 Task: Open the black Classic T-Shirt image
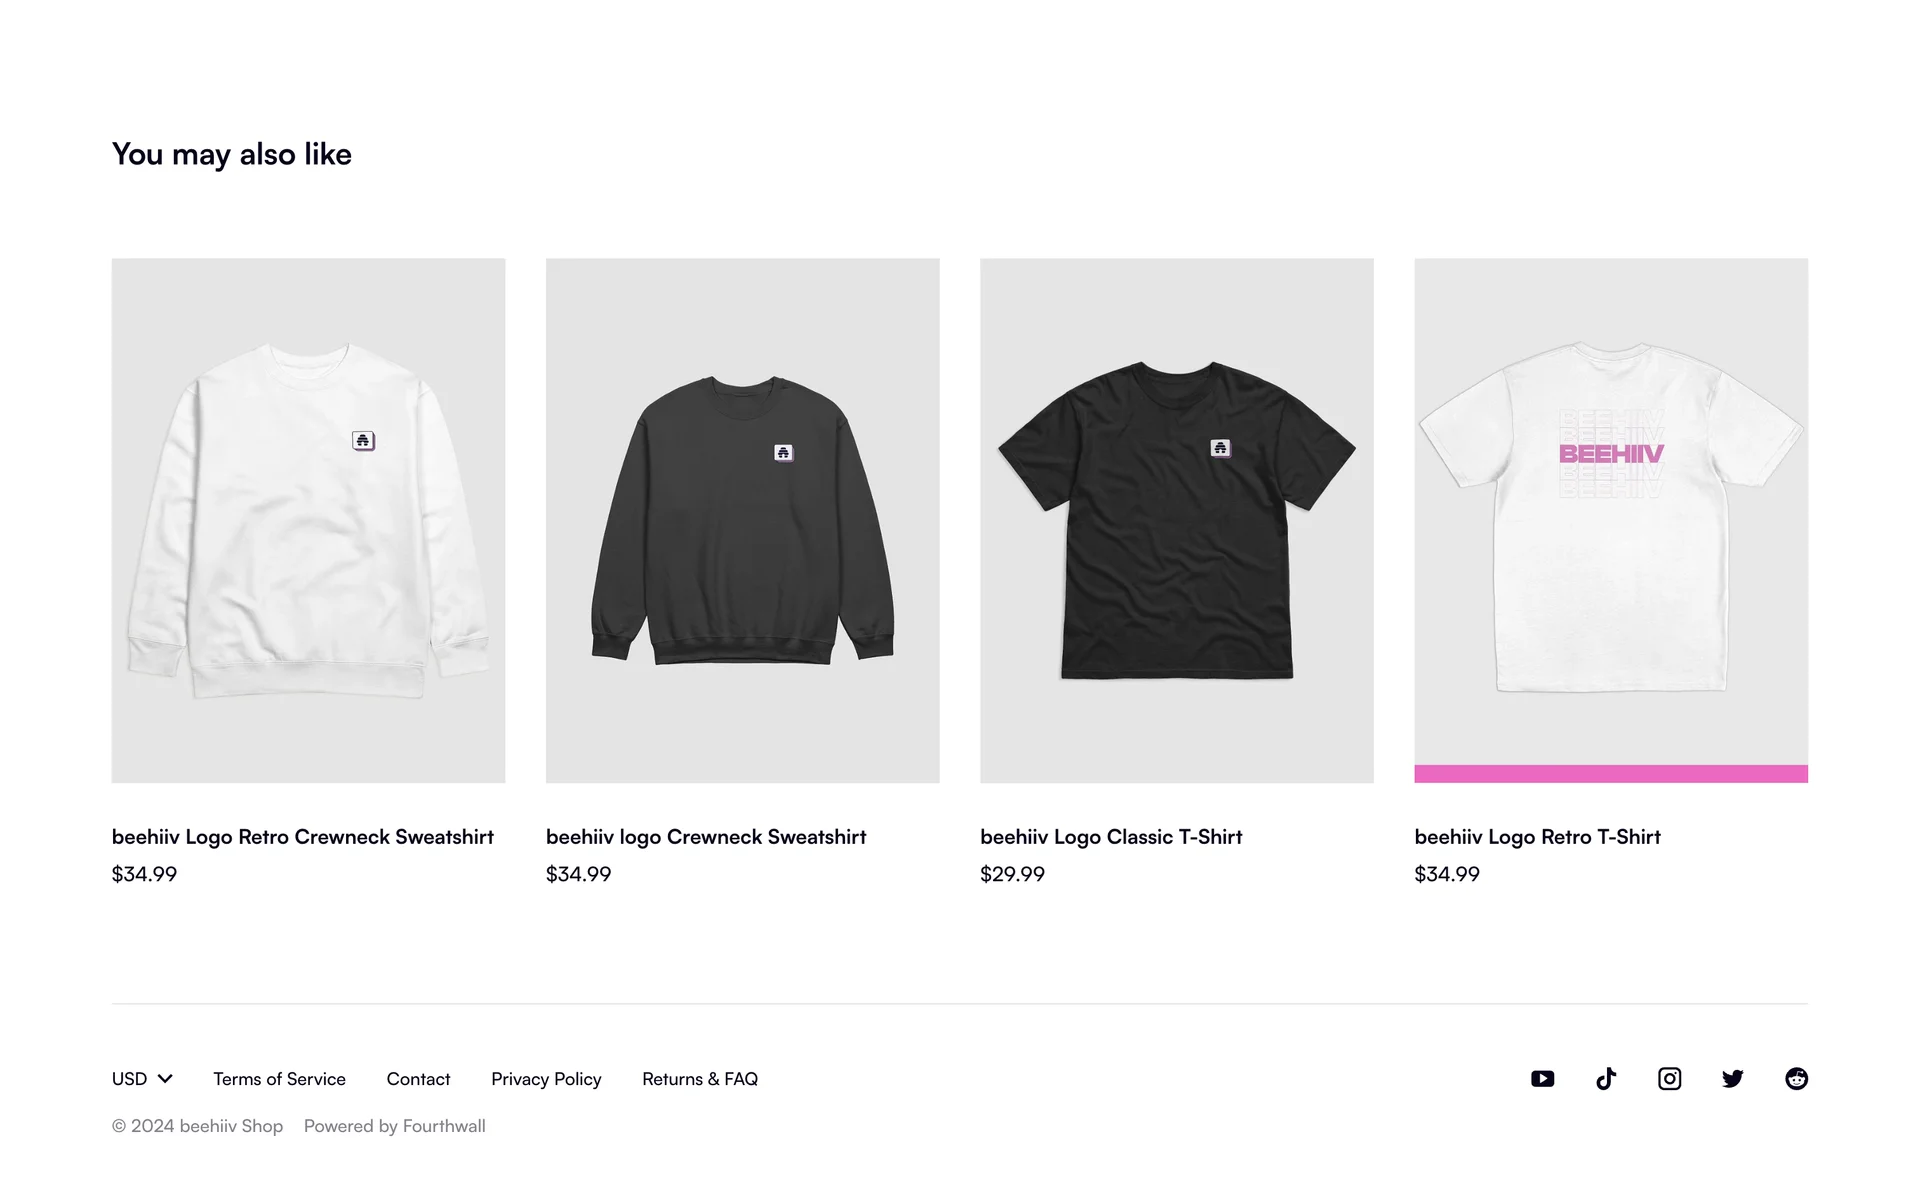tap(1176, 520)
